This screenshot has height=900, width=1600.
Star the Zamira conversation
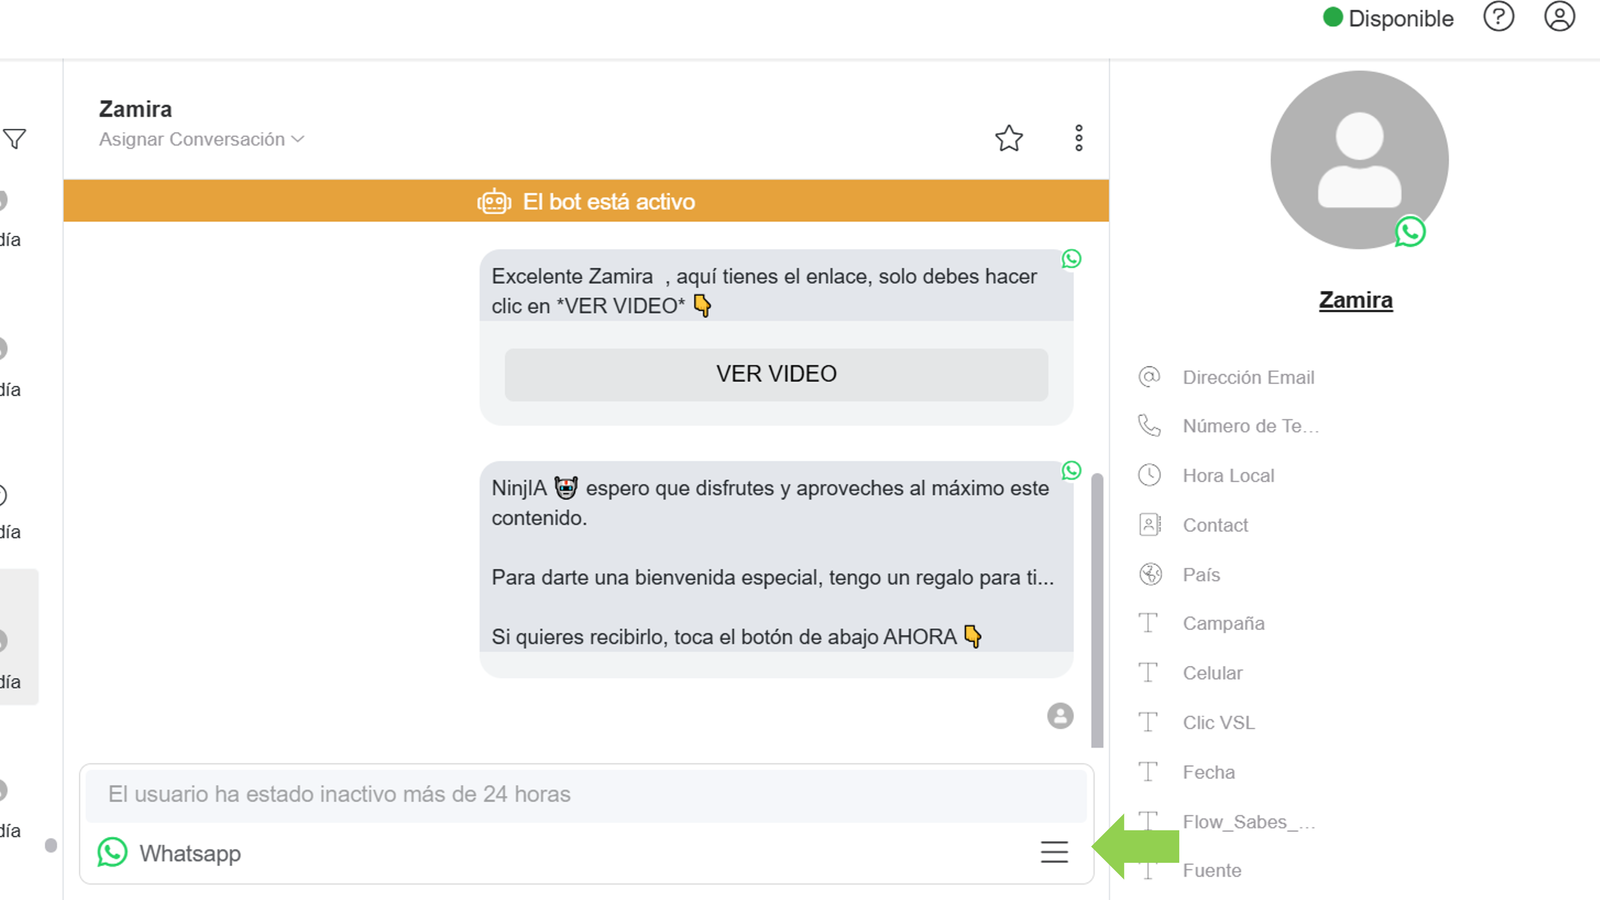pos(1009,138)
